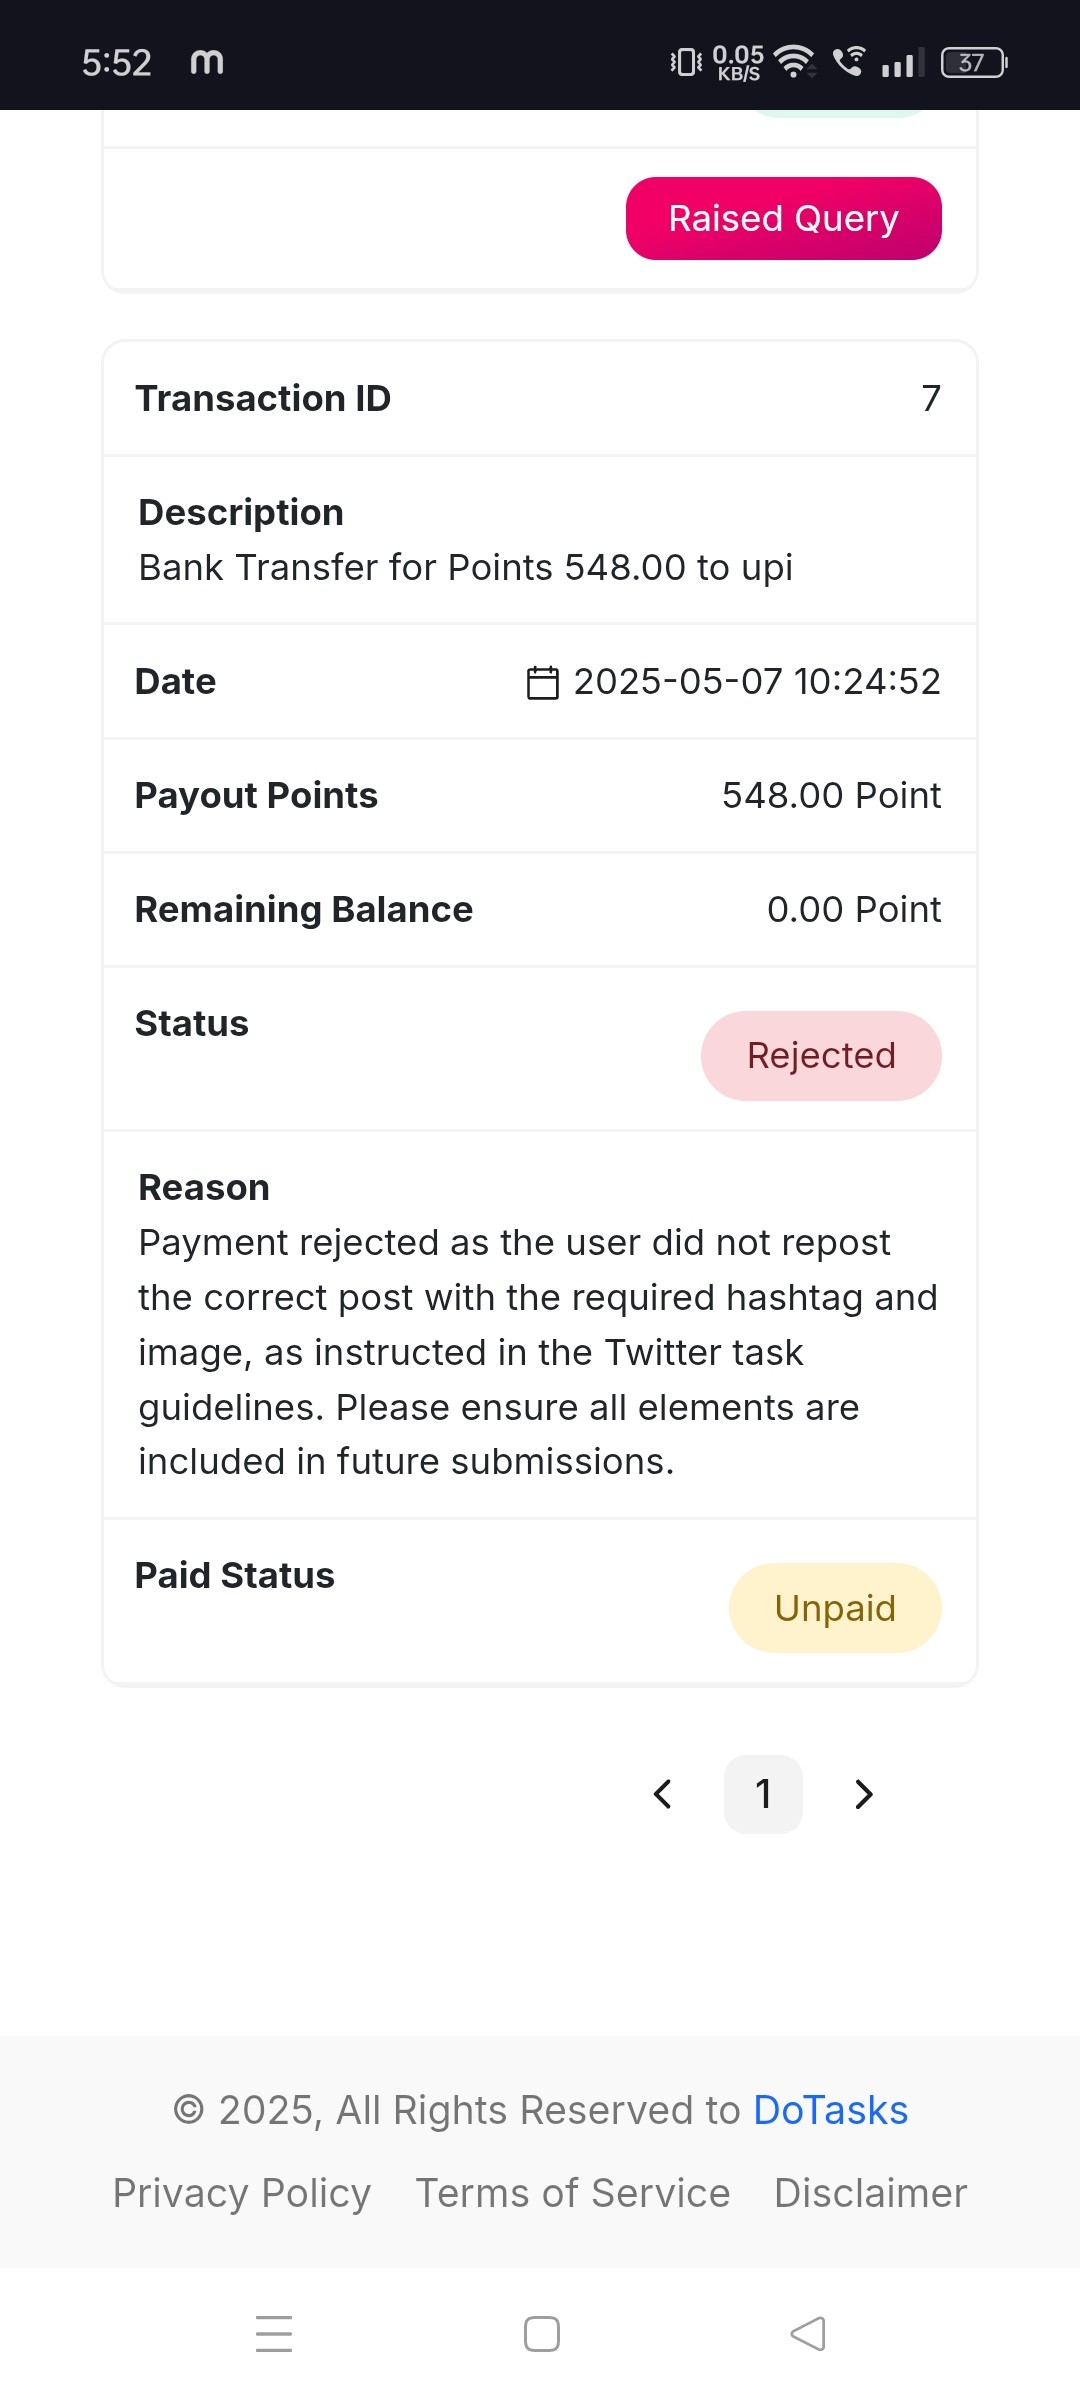Tap the Raised Query button
Image resolution: width=1080 pixels, height=2400 pixels.
point(783,218)
